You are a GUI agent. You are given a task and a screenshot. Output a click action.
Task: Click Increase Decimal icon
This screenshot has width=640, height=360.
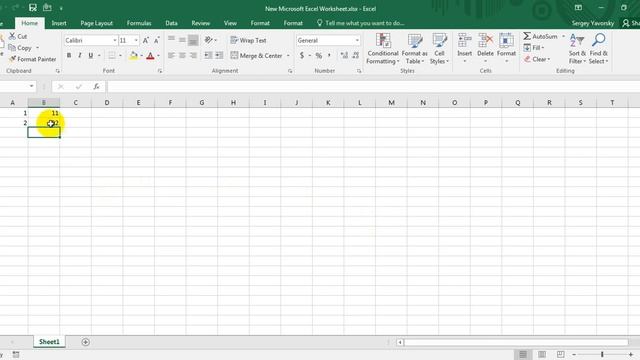(344, 56)
